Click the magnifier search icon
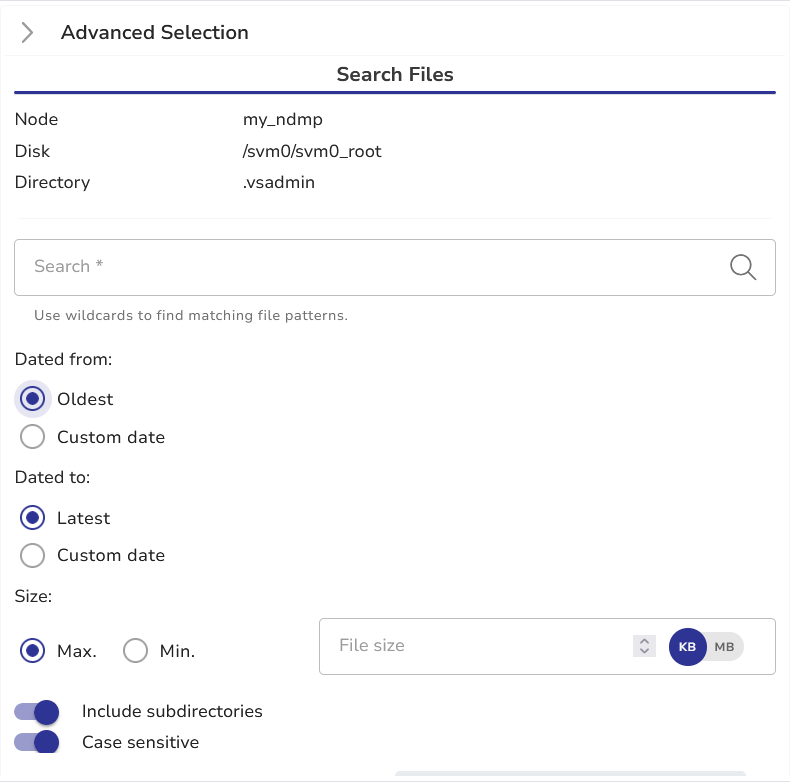790x782 pixels. 743,267
